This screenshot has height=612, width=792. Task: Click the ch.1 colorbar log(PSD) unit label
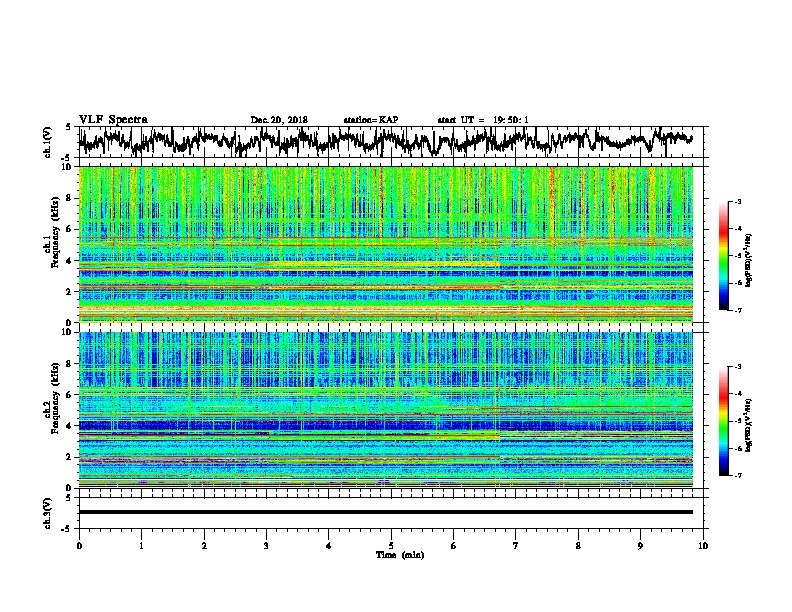point(748,260)
